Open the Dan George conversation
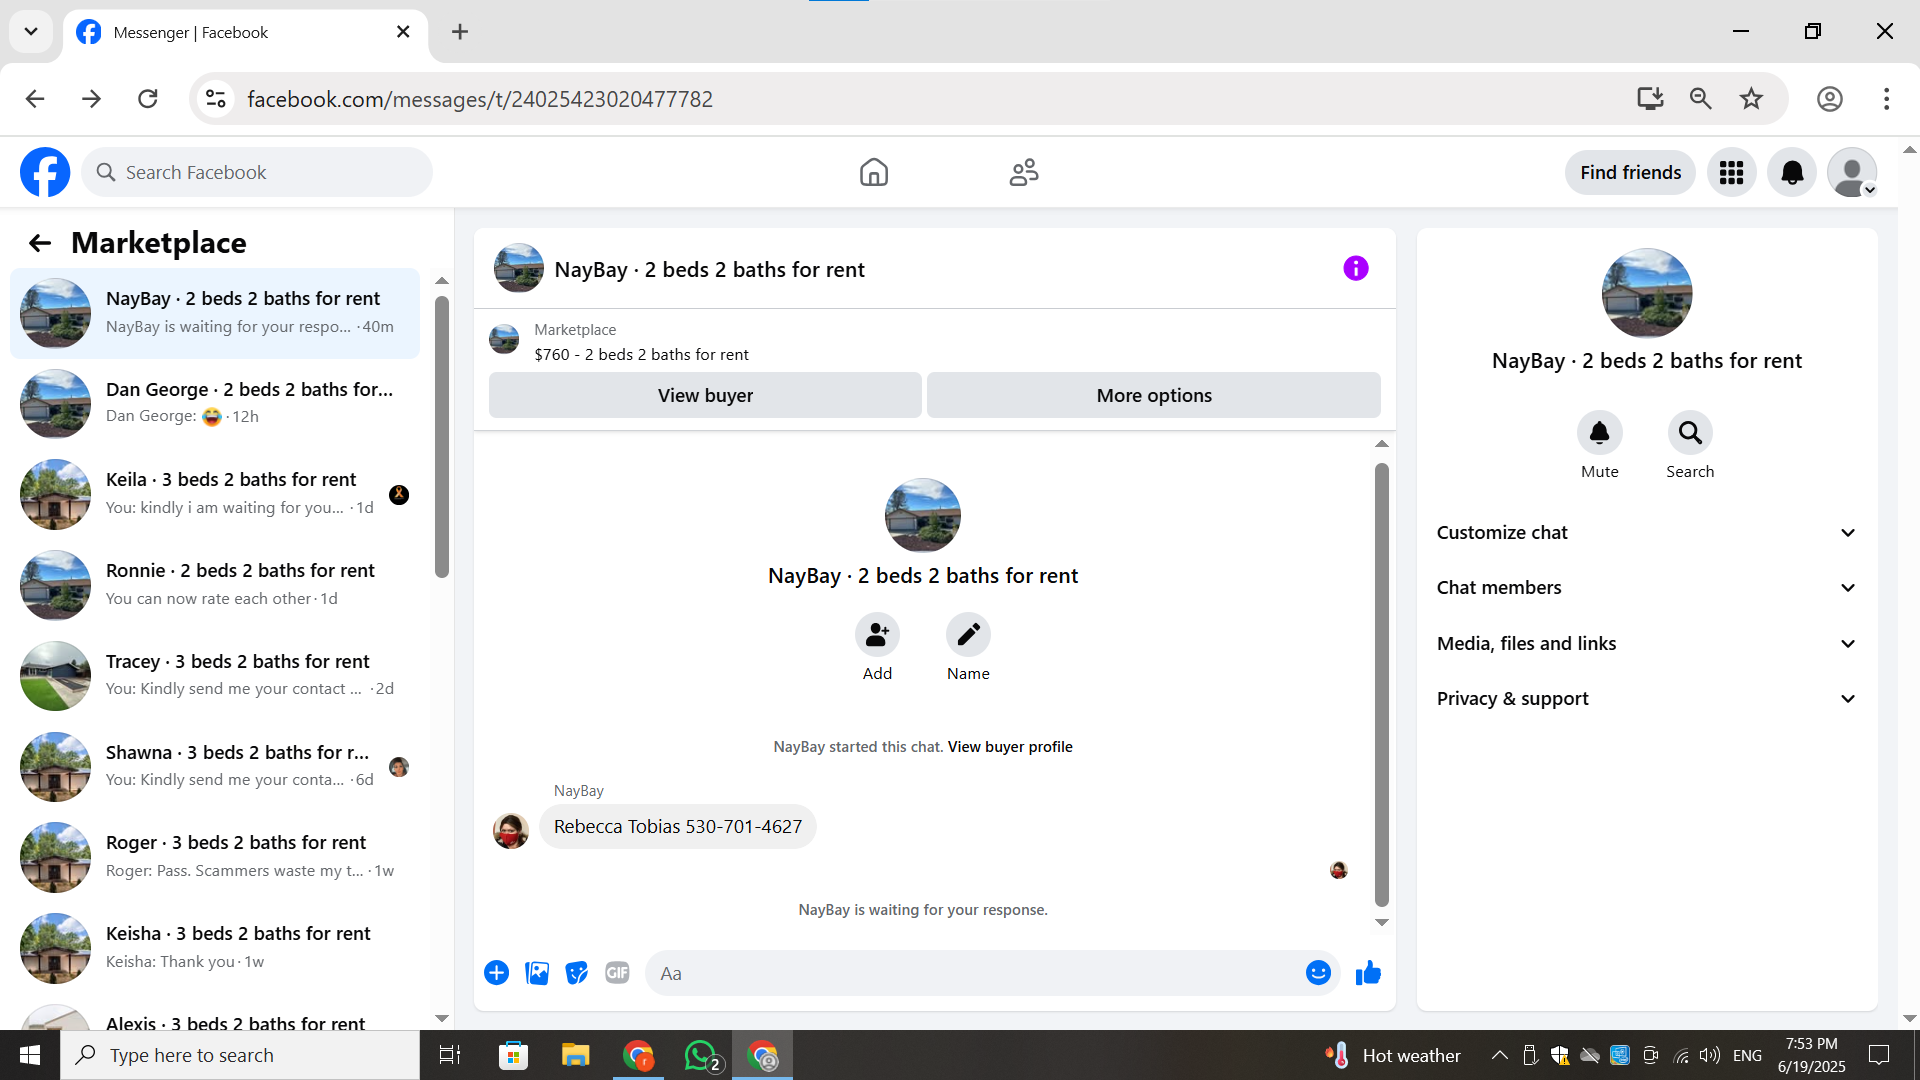 pos(215,403)
